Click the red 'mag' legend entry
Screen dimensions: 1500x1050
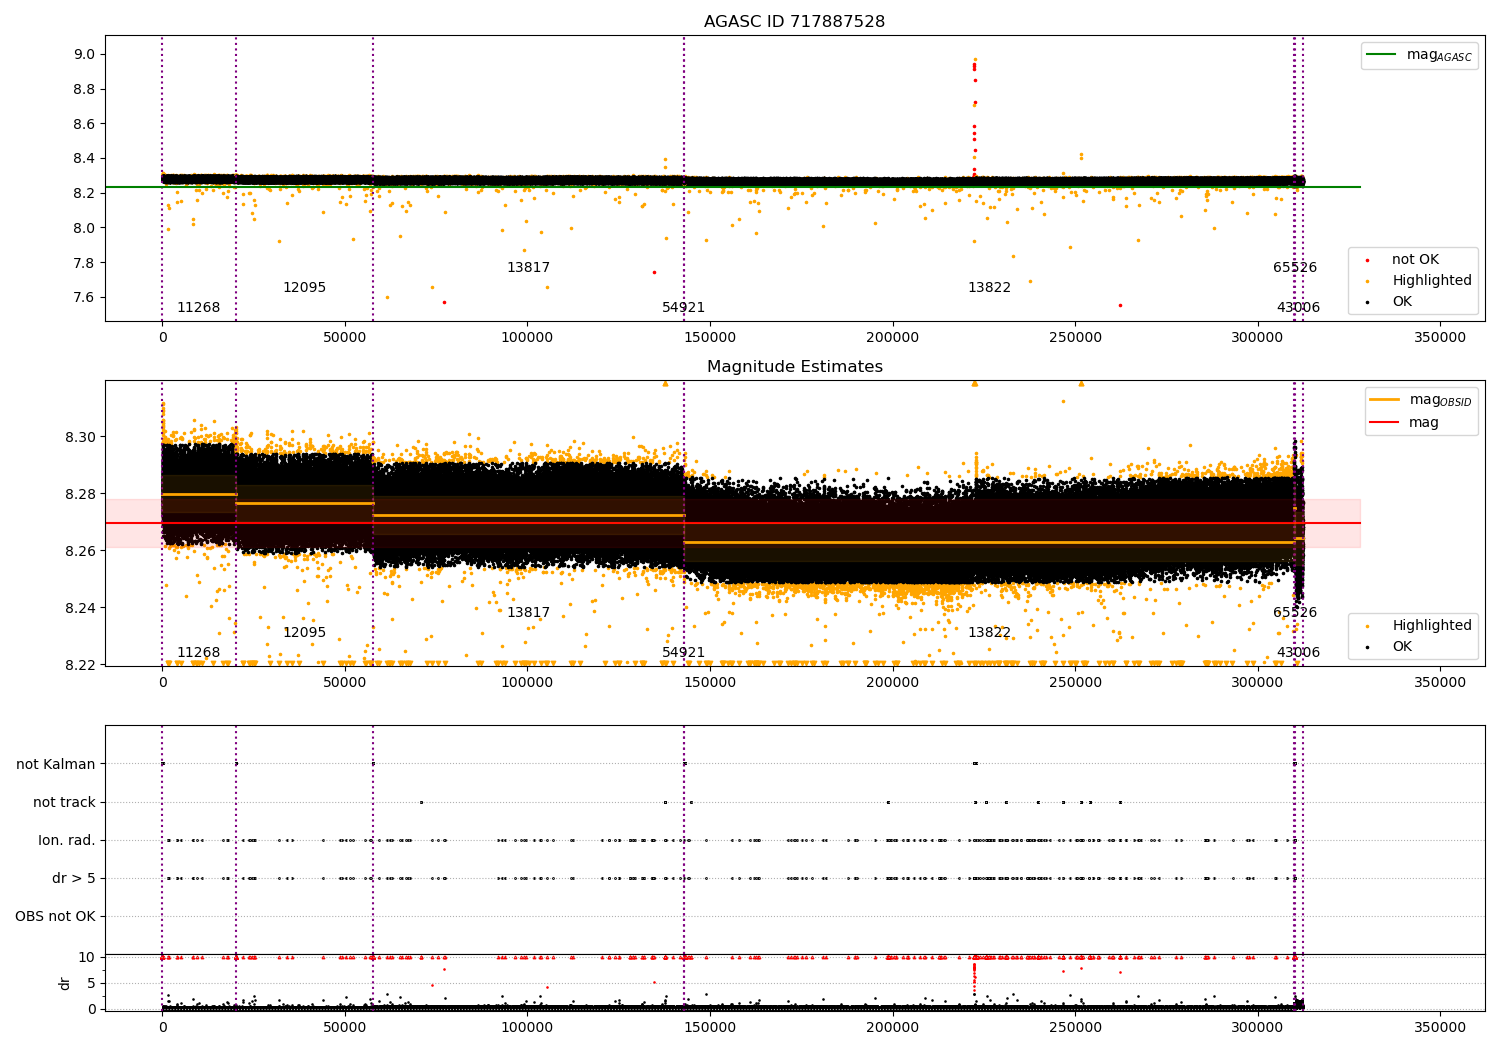pos(1404,422)
